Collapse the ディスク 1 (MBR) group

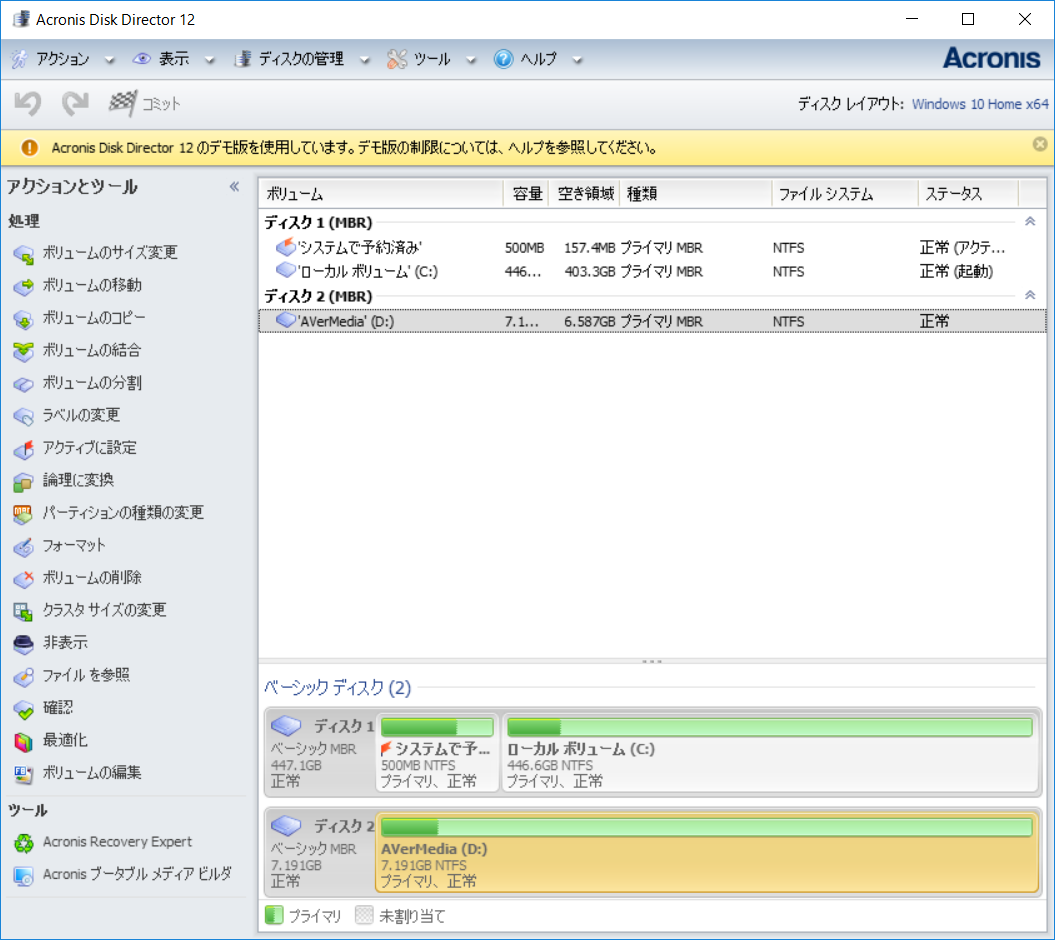tap(1030, 221)
